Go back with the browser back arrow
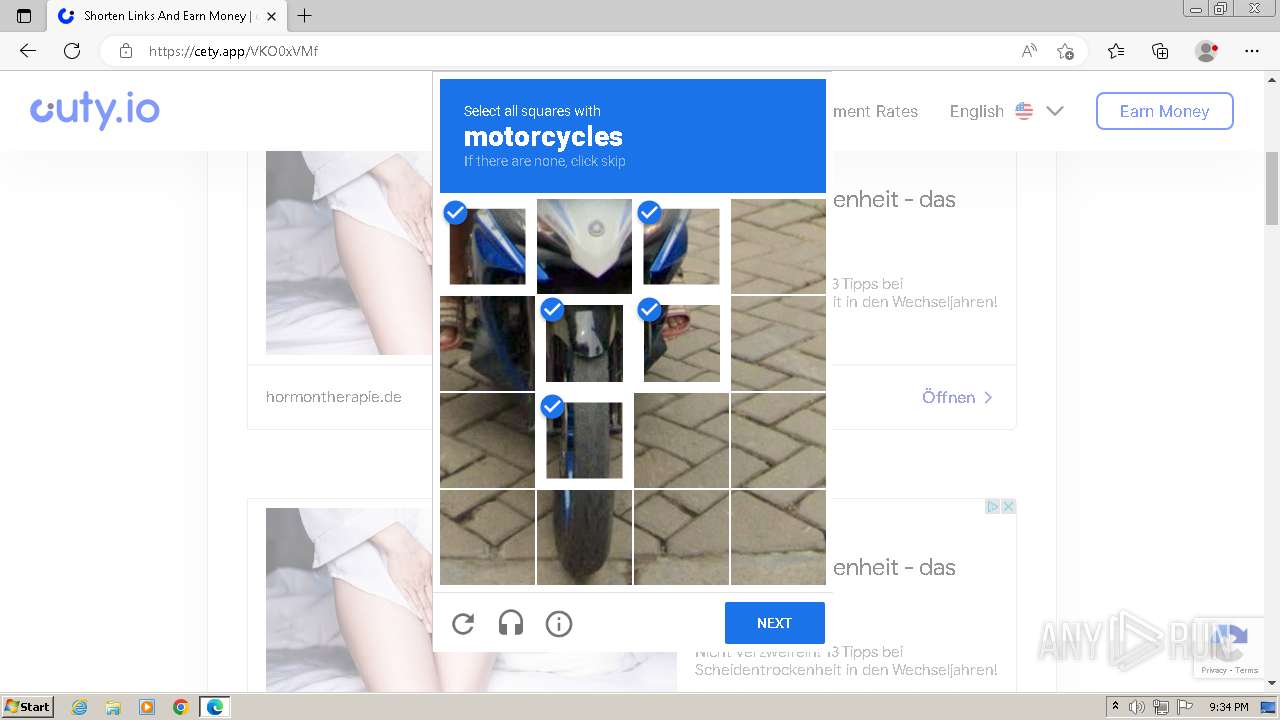Screen dimensions: 1280x720 28,51
